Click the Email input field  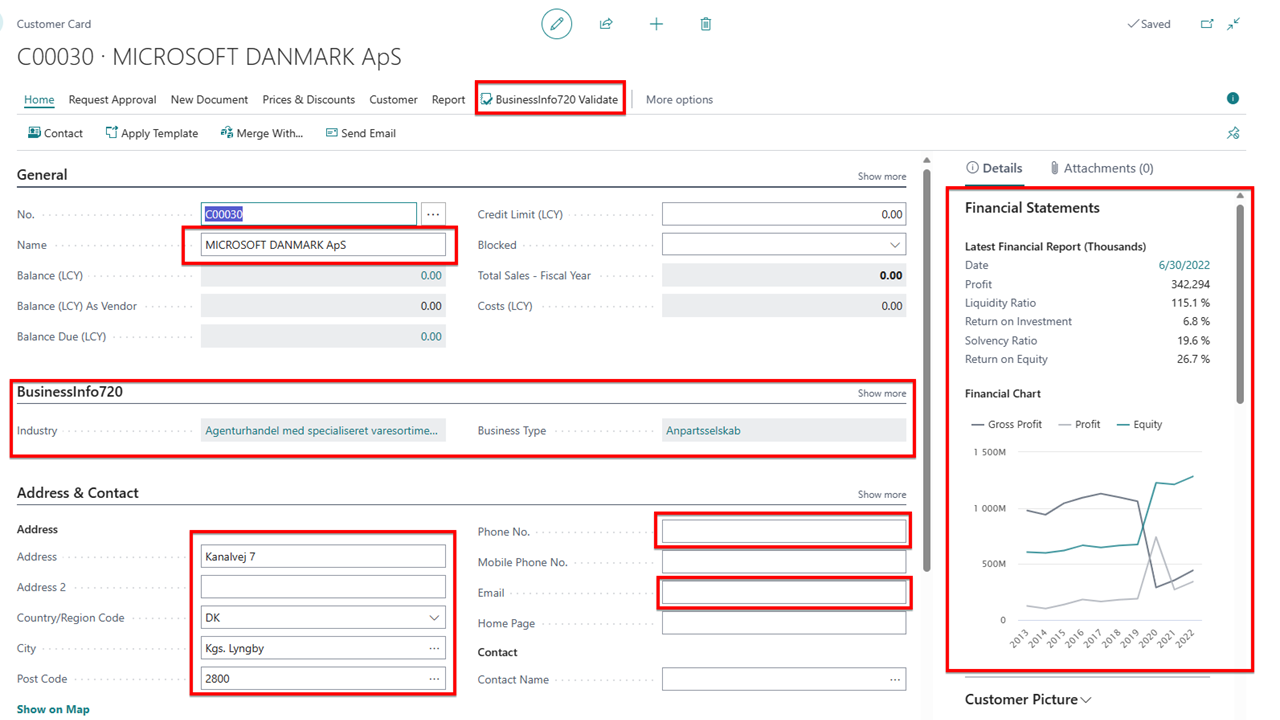pos(784,593)
